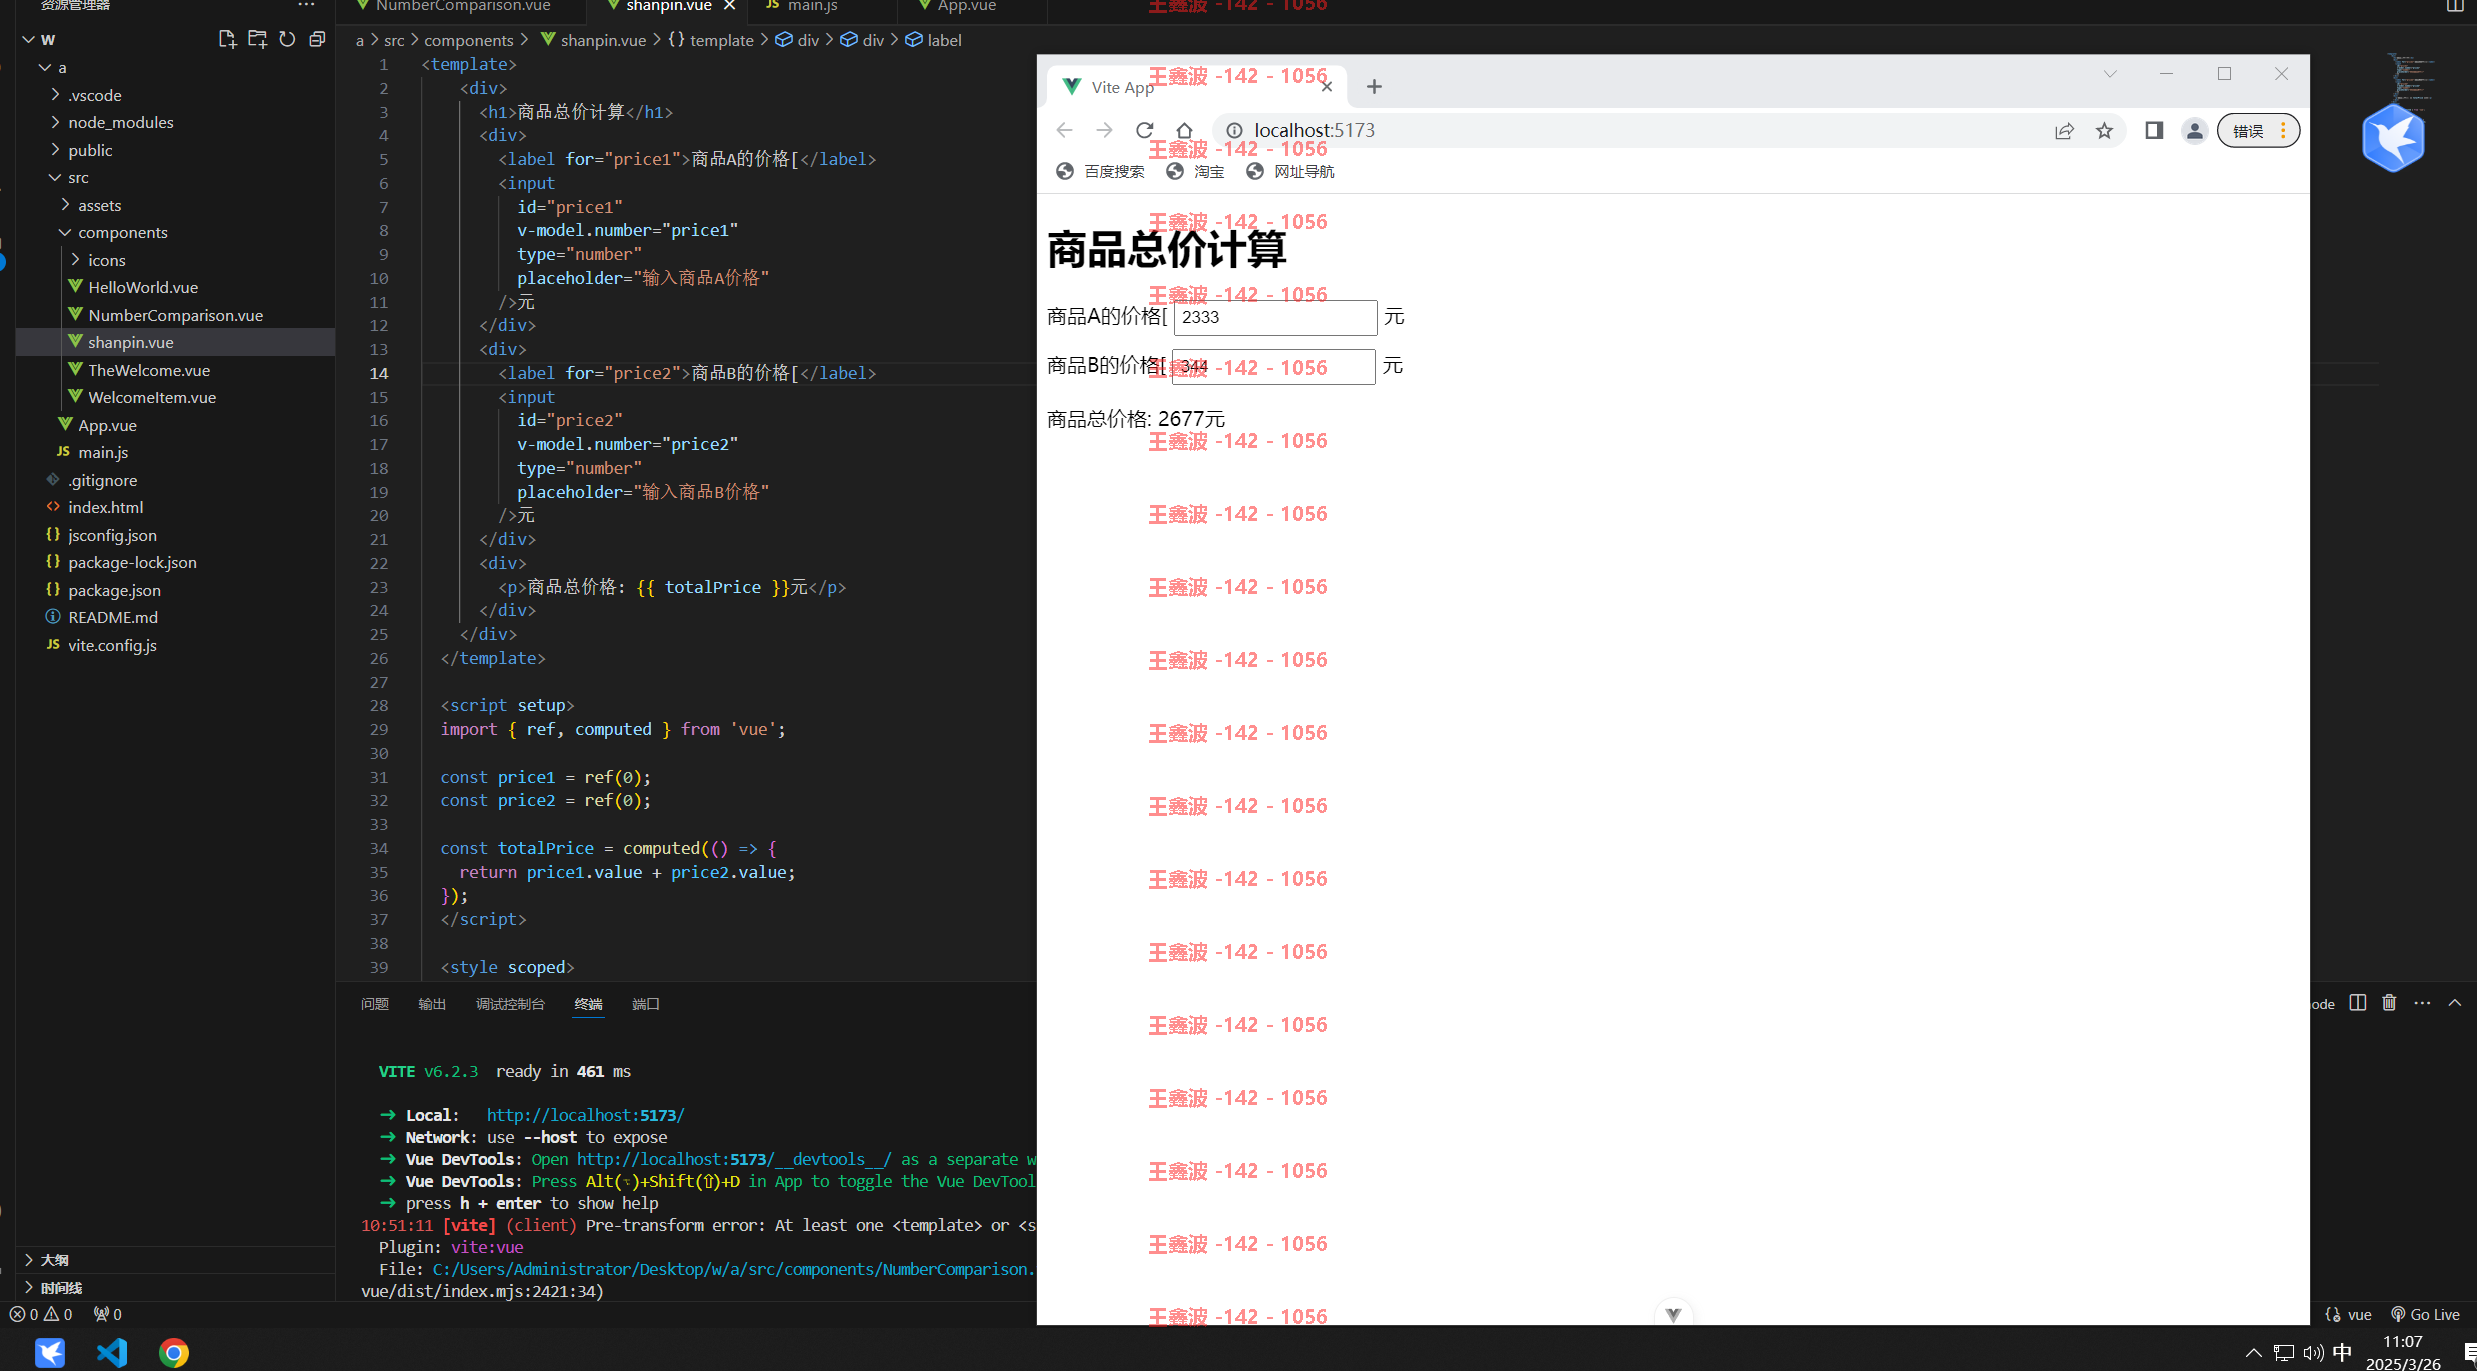The image size is (2477, 1371).
Task: Close the Vite App browser tab
Action: 1327,87
